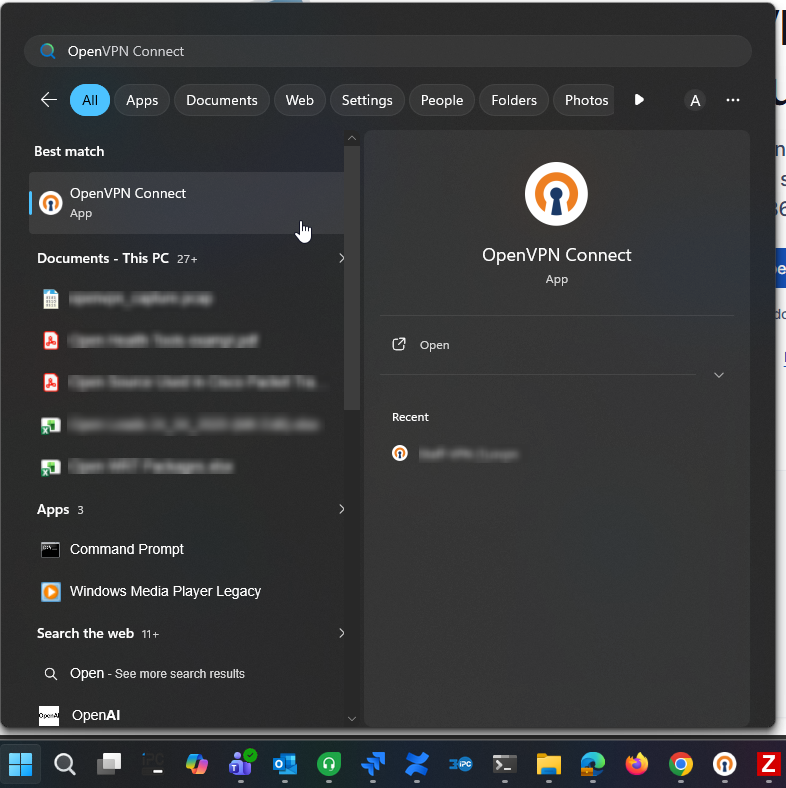Open OpenVPN Connect from the taskbar

click(x=725, y=764)
